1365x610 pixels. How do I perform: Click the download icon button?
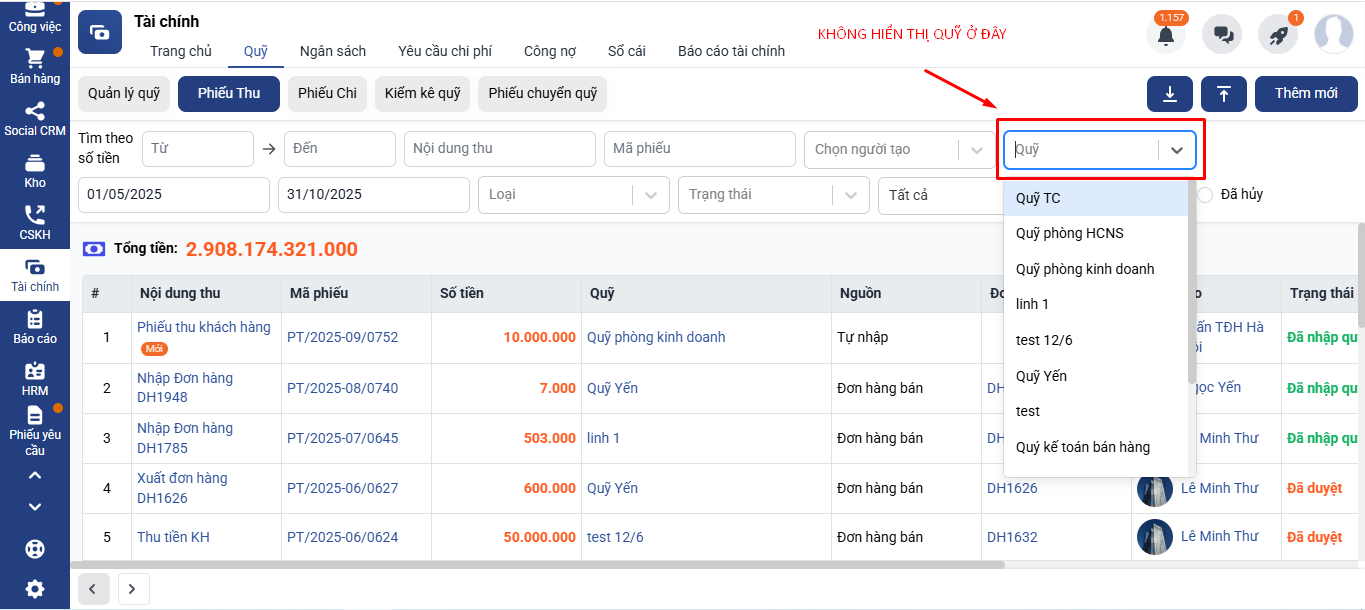[x=1170, y=94]
